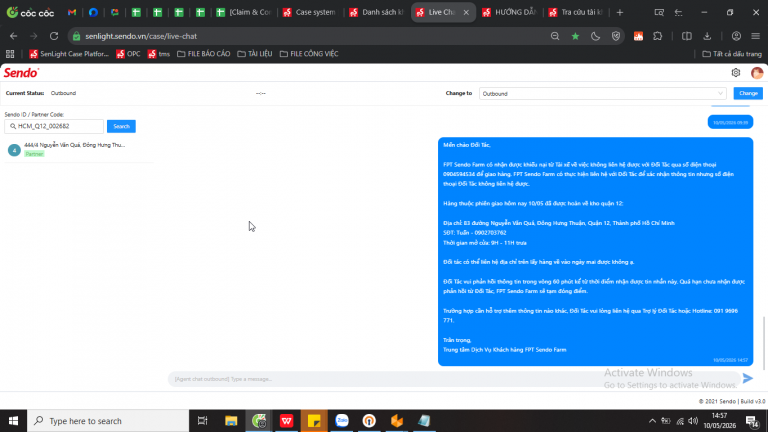Screen dimensions: 768x432
Task: Open the SenLight Case Platform bookmark
Action: click(x=69, y=54)
